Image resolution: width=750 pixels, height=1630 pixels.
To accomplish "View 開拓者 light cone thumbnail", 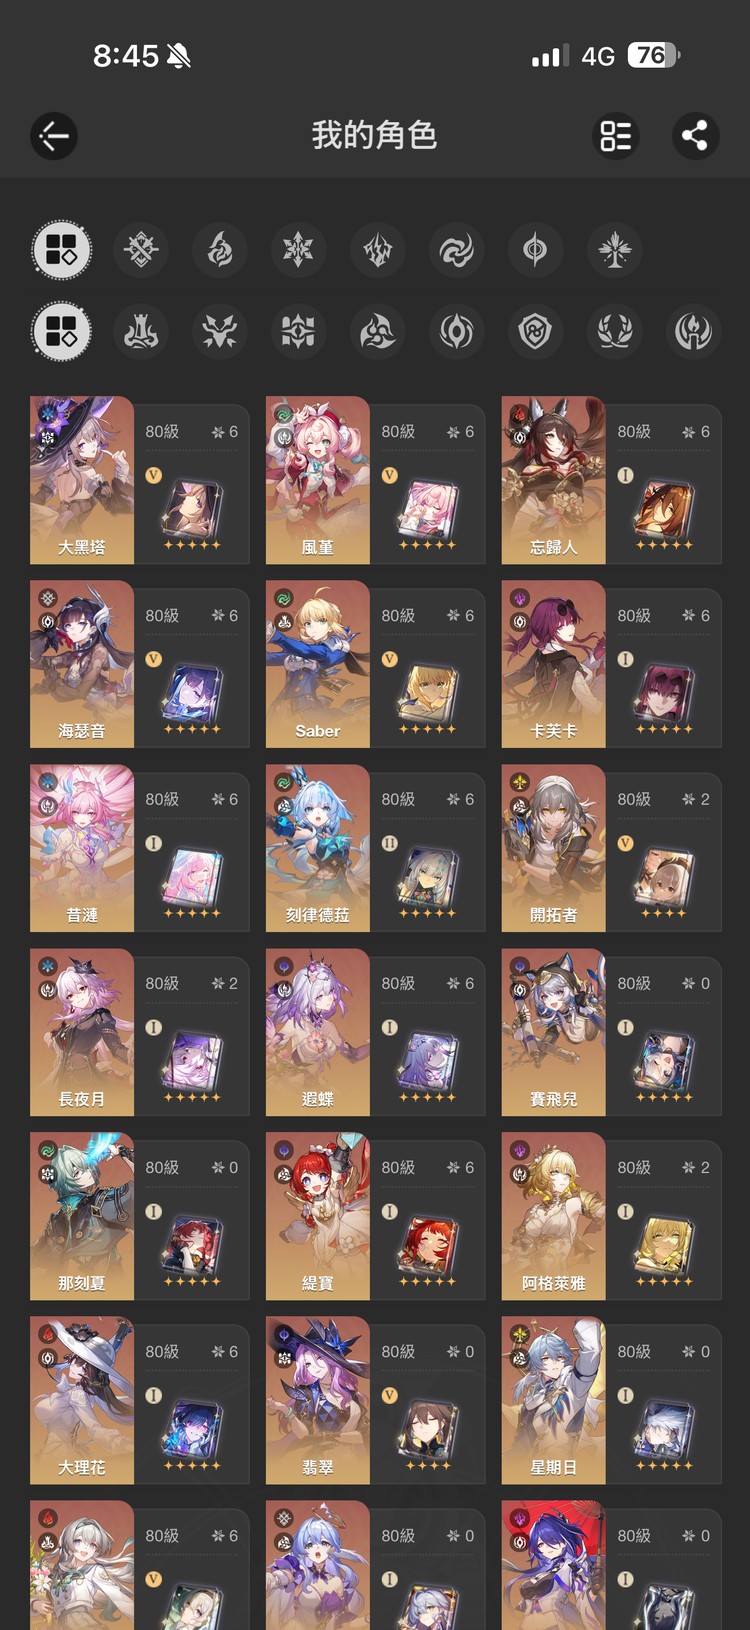I will click(x=664, y=878).
